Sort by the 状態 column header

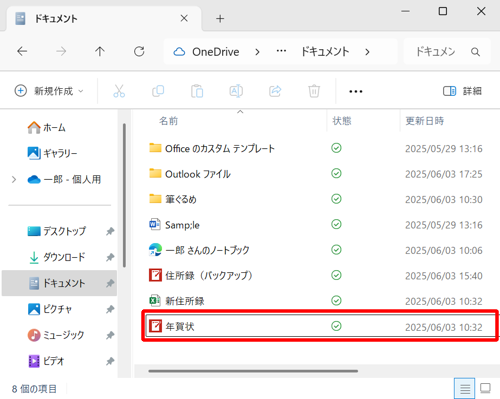coord(342,121)
